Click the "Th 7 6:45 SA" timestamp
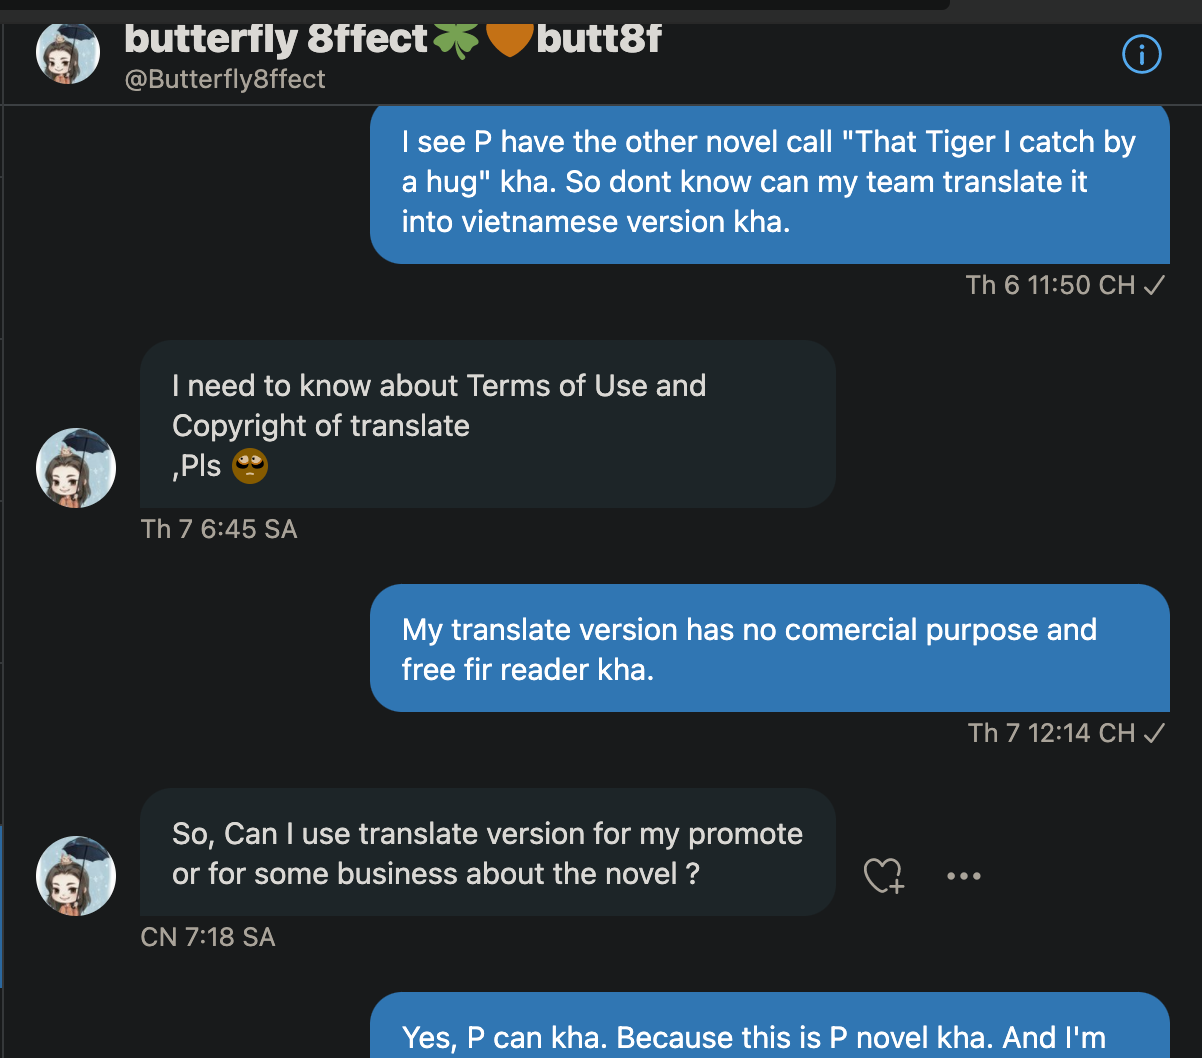The image size is (1202, 1058). coord(219,529)
